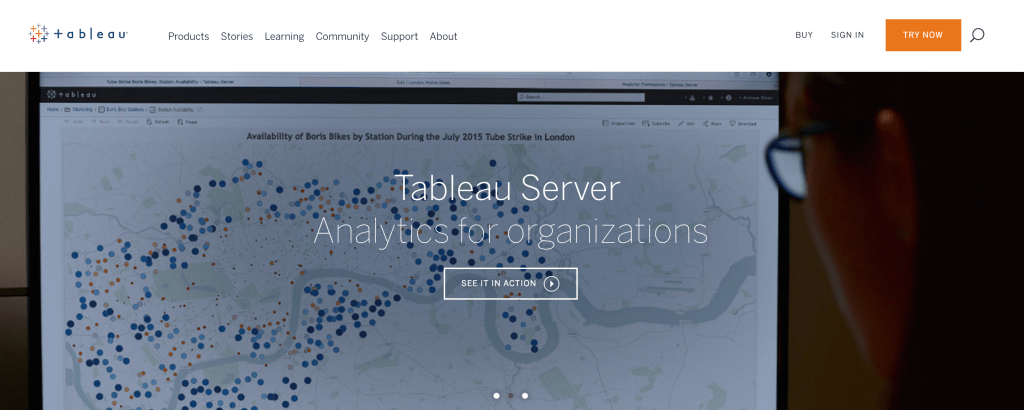Click the SIGN IN link
1024x410 pixels.
pos(847,35)
